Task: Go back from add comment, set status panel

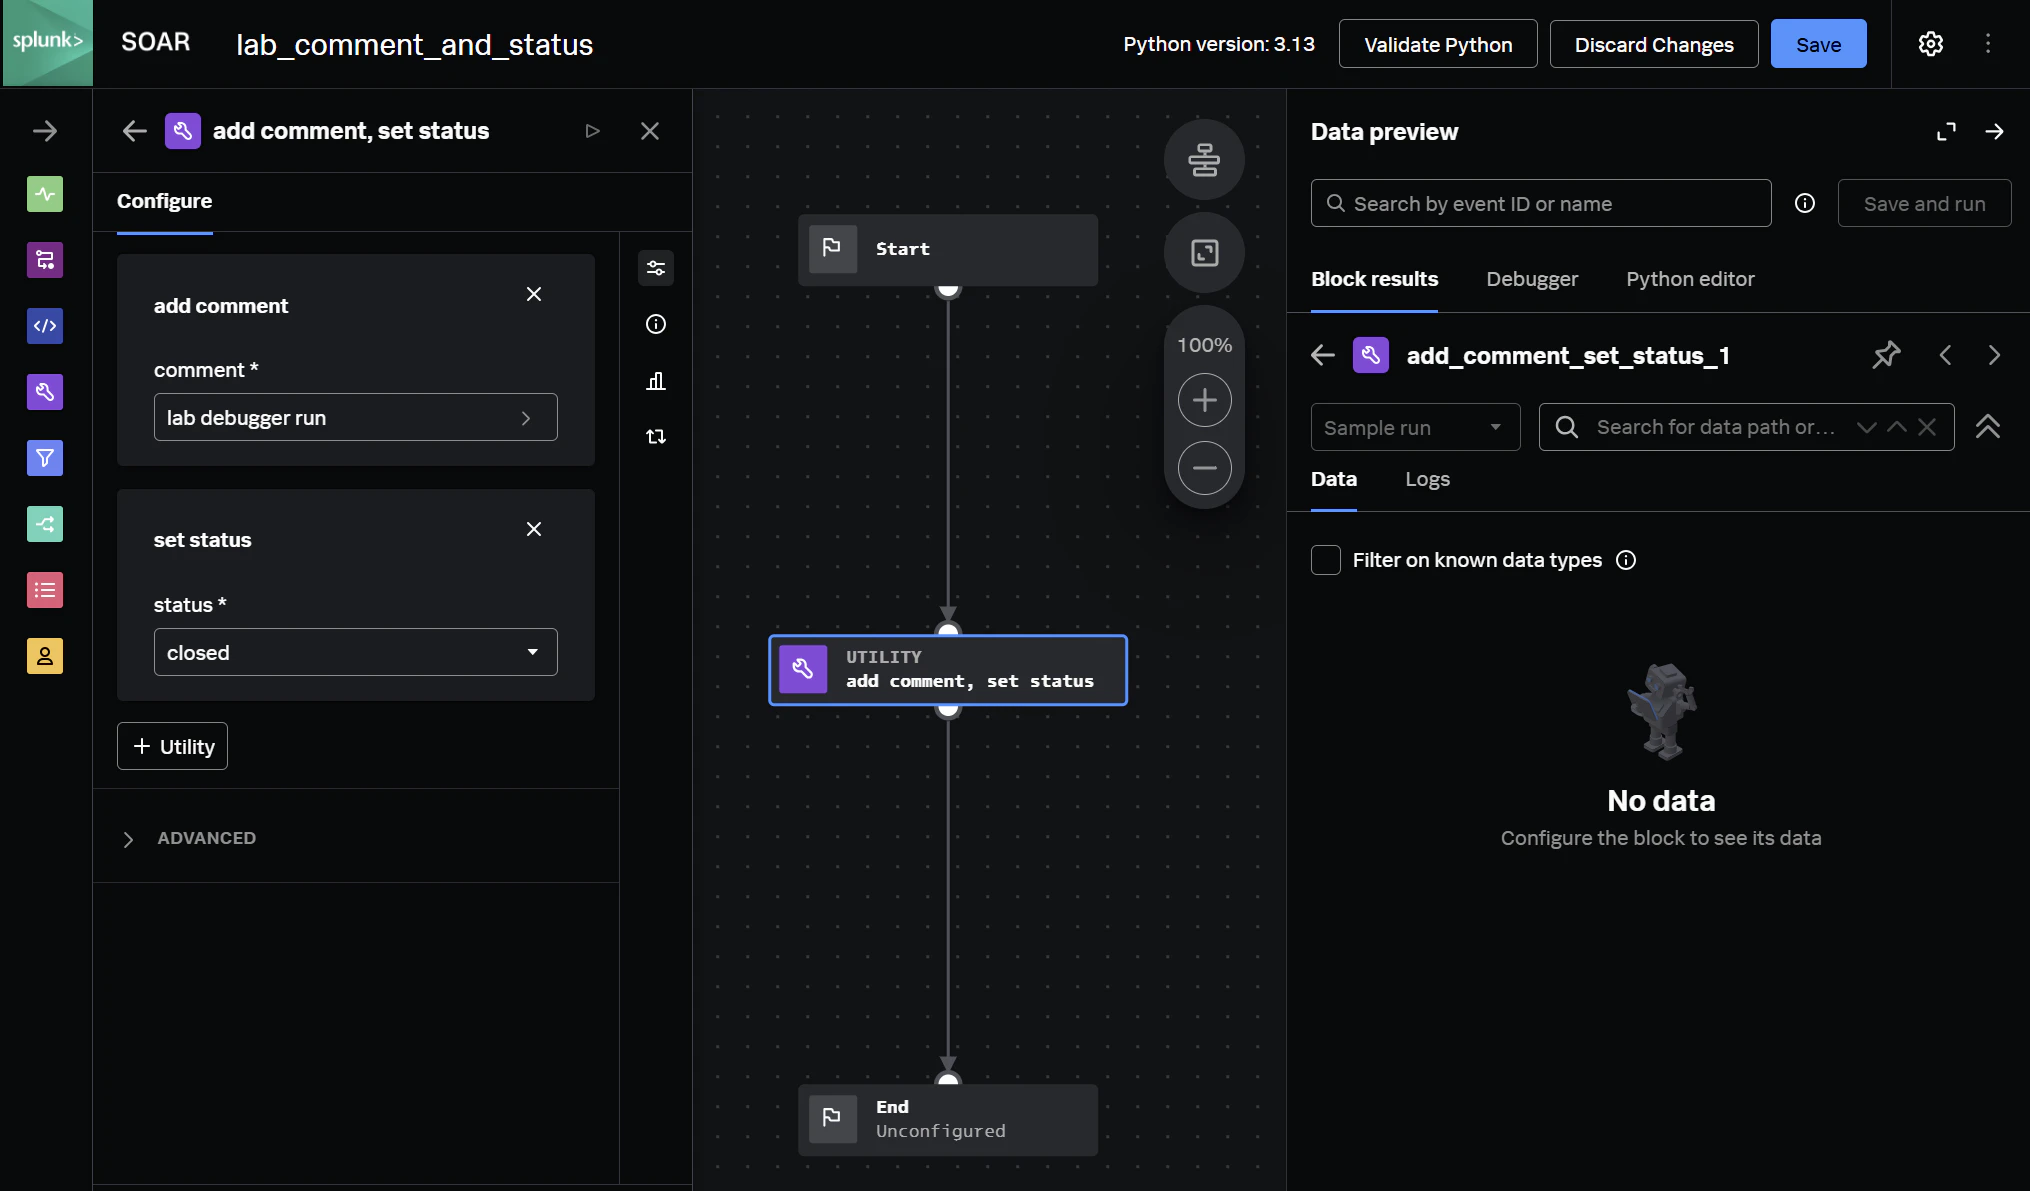Action: click(x=135, y=131)
